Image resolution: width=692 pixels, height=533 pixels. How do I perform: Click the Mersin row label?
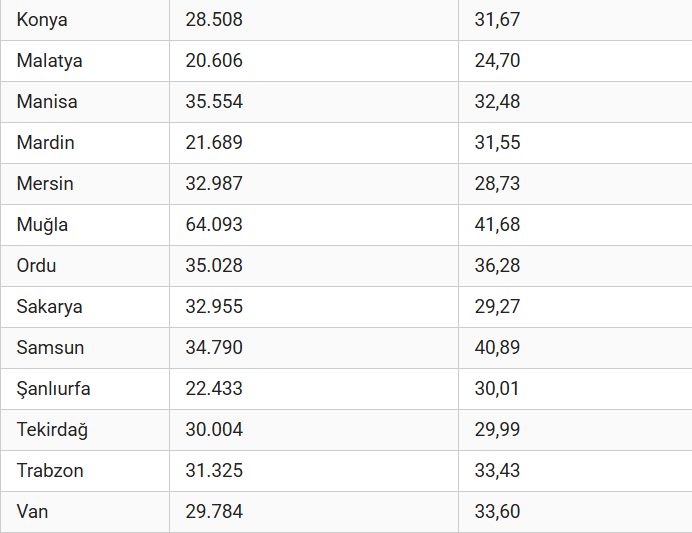(x=45, y=184)
